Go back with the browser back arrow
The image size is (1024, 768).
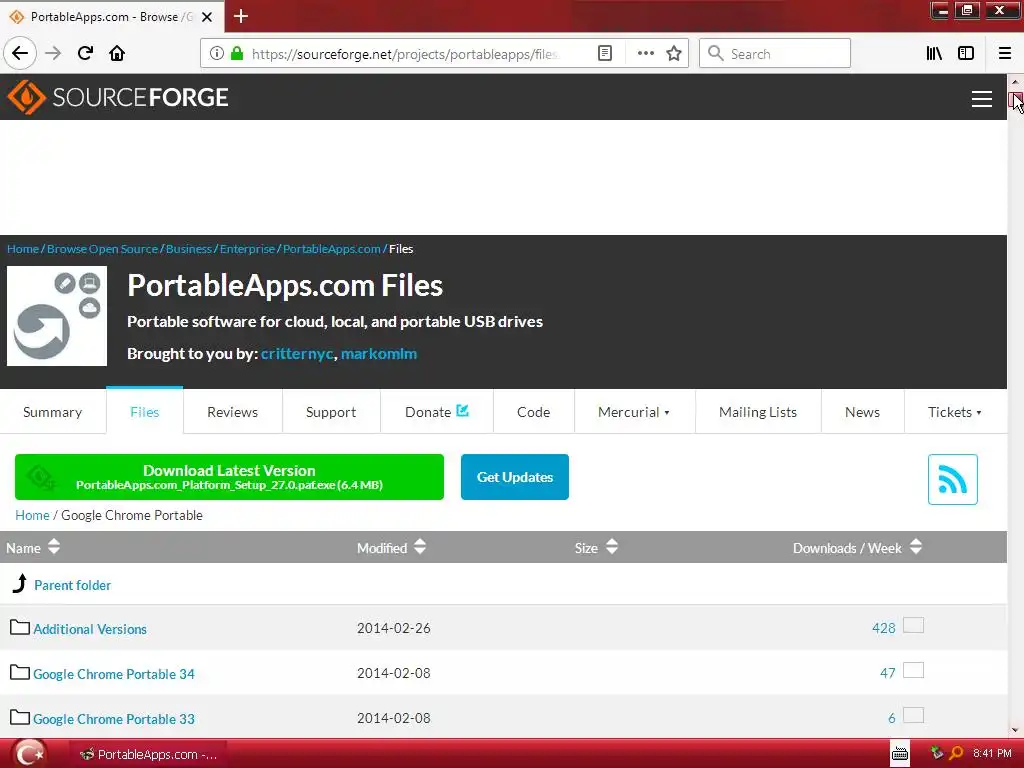point(20,53)
